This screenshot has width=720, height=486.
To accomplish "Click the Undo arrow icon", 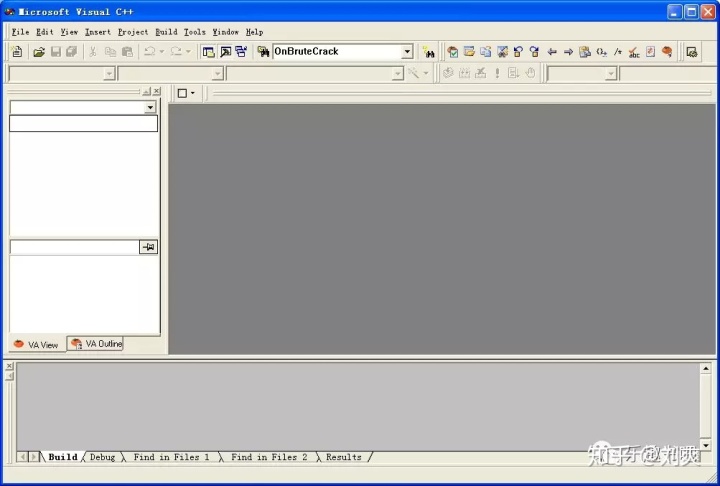I will tap(150, 51).
